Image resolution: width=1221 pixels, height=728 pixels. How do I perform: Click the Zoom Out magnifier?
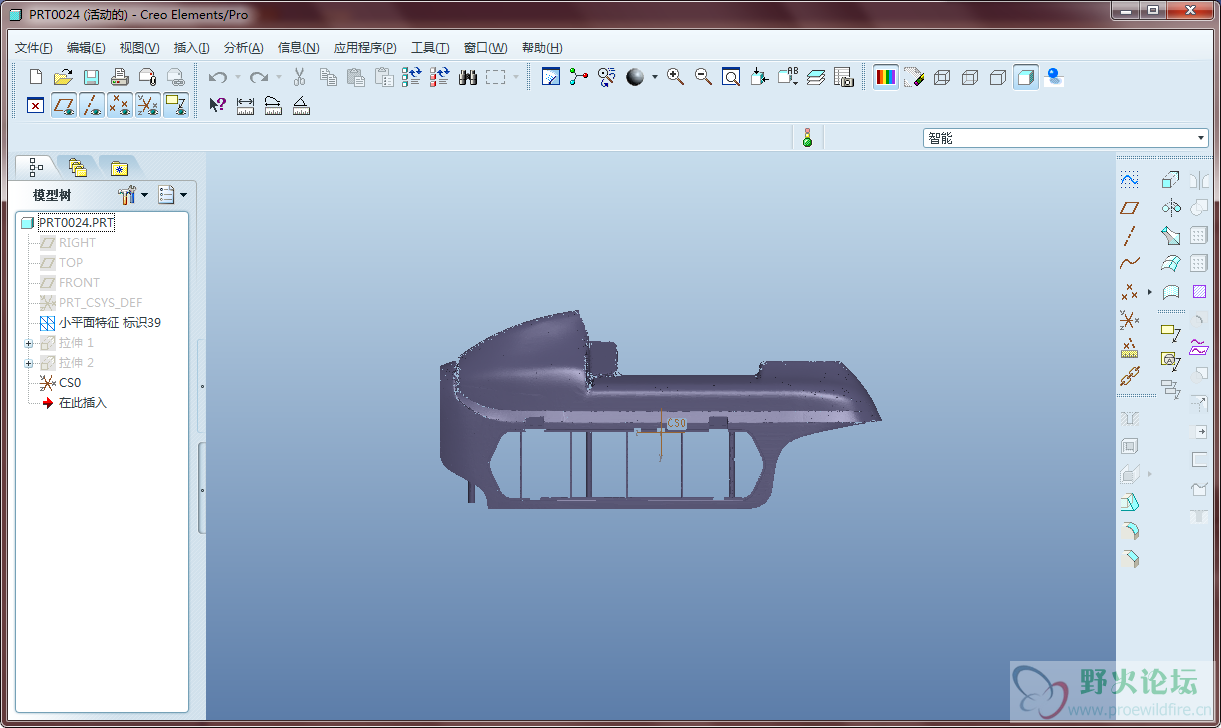[703, 77]
